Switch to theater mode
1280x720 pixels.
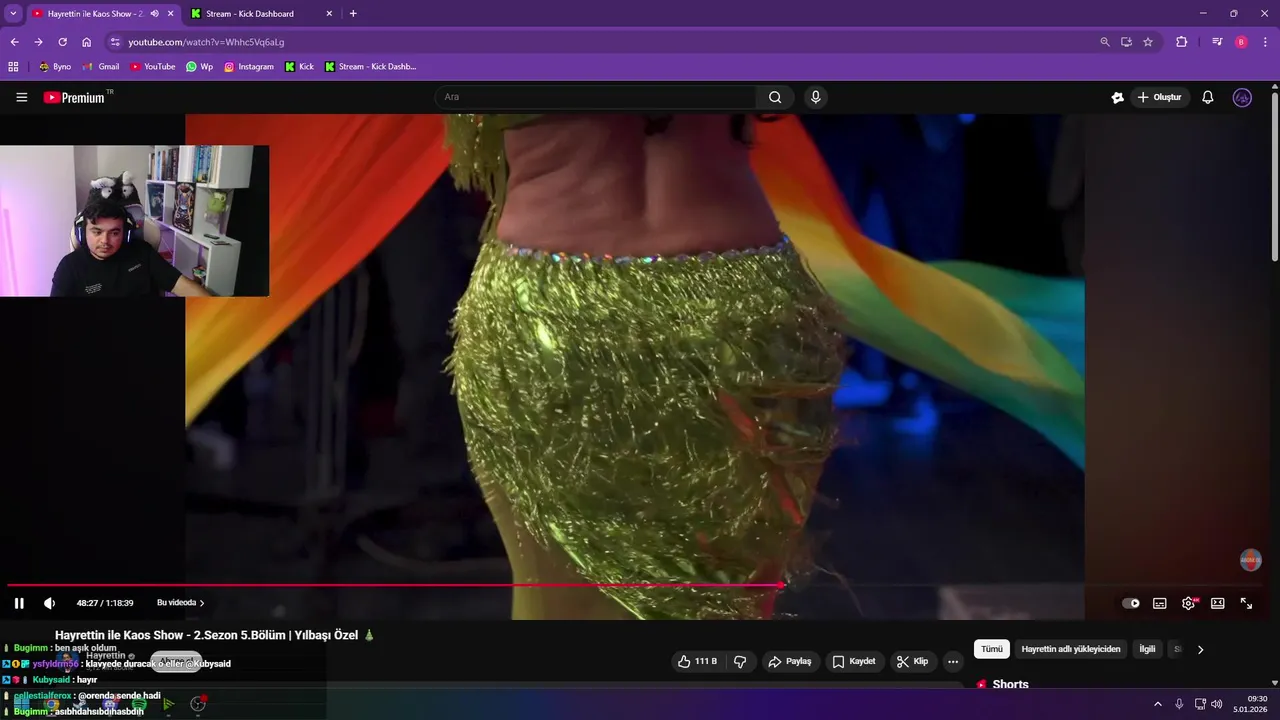click(1218, 603)
